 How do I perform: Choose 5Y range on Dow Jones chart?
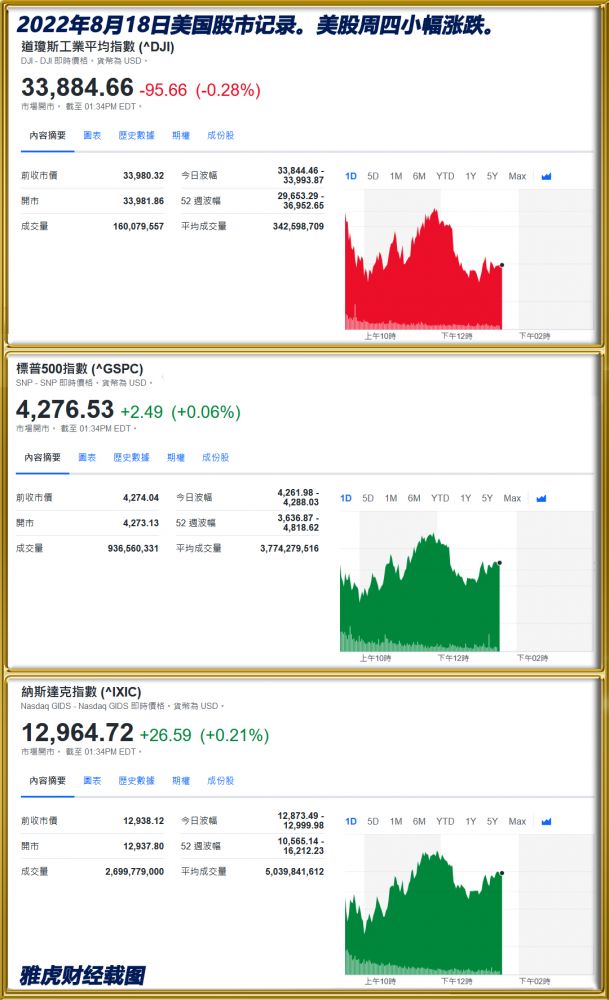[492, 176]
